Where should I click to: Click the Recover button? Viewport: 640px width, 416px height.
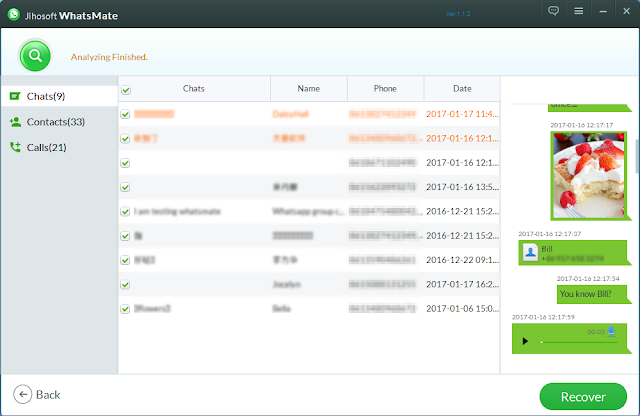tap(583, 396)
